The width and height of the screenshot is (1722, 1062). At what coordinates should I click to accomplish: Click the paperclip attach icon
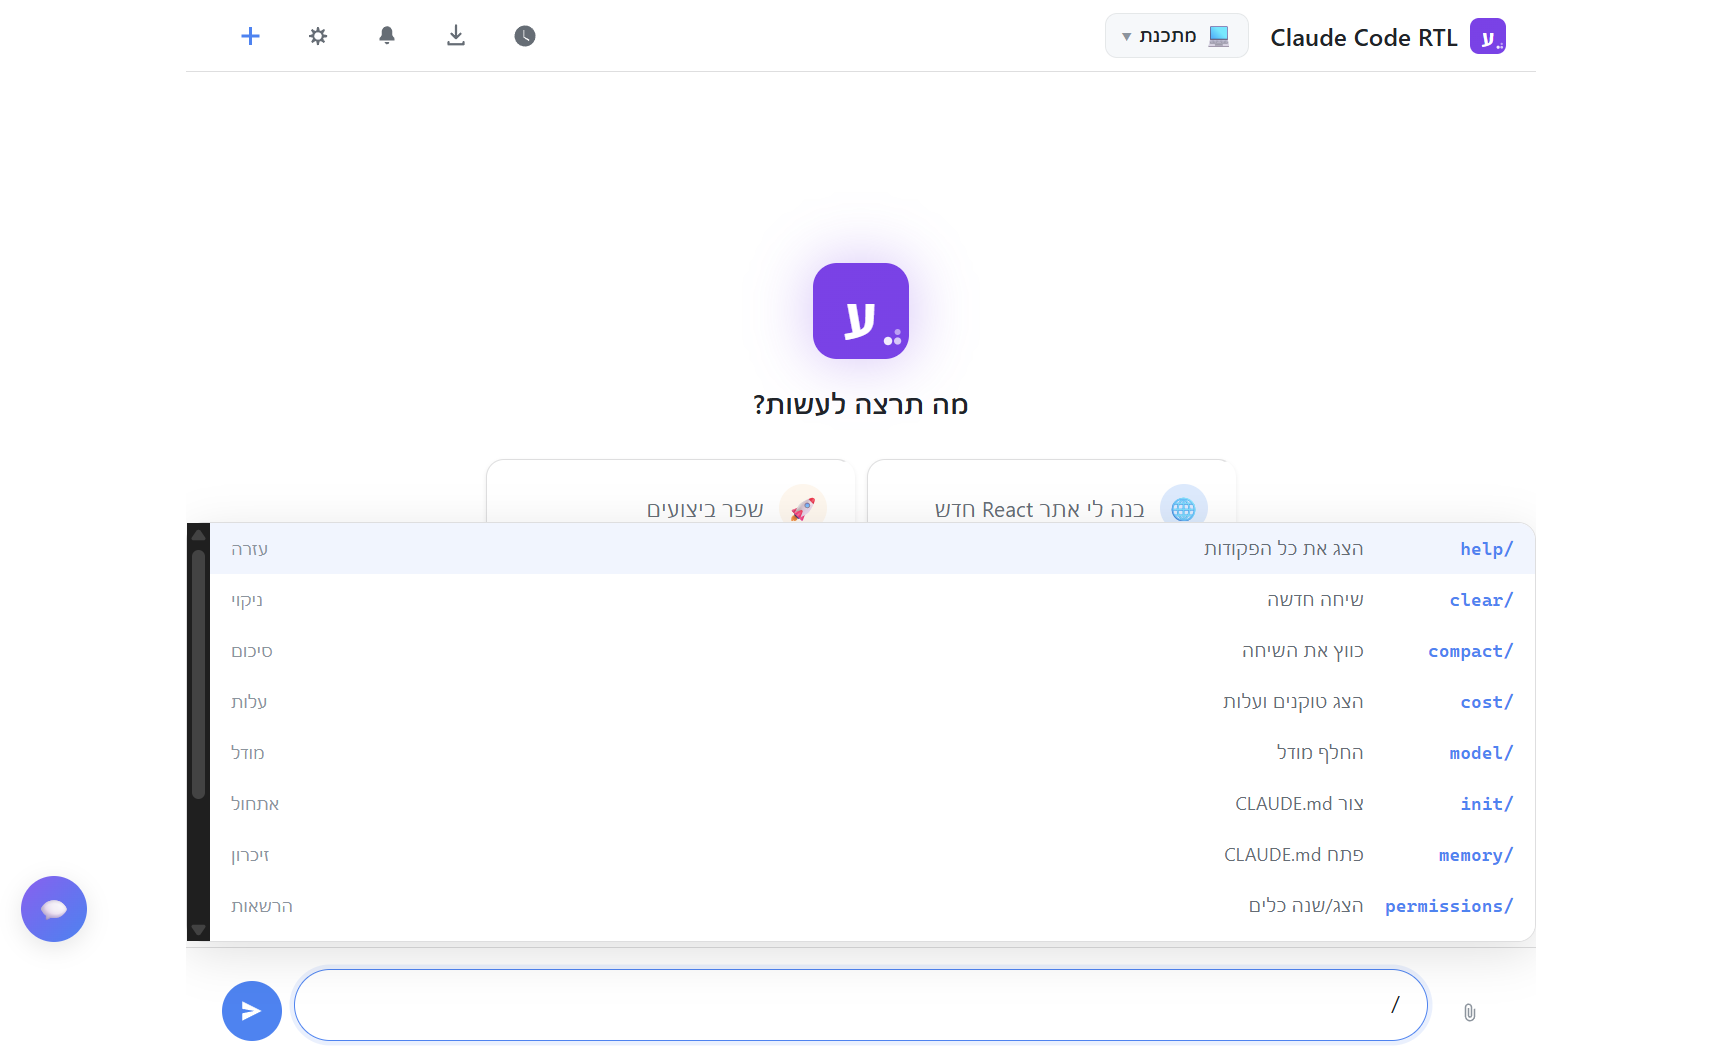tap(1469, 1012)
